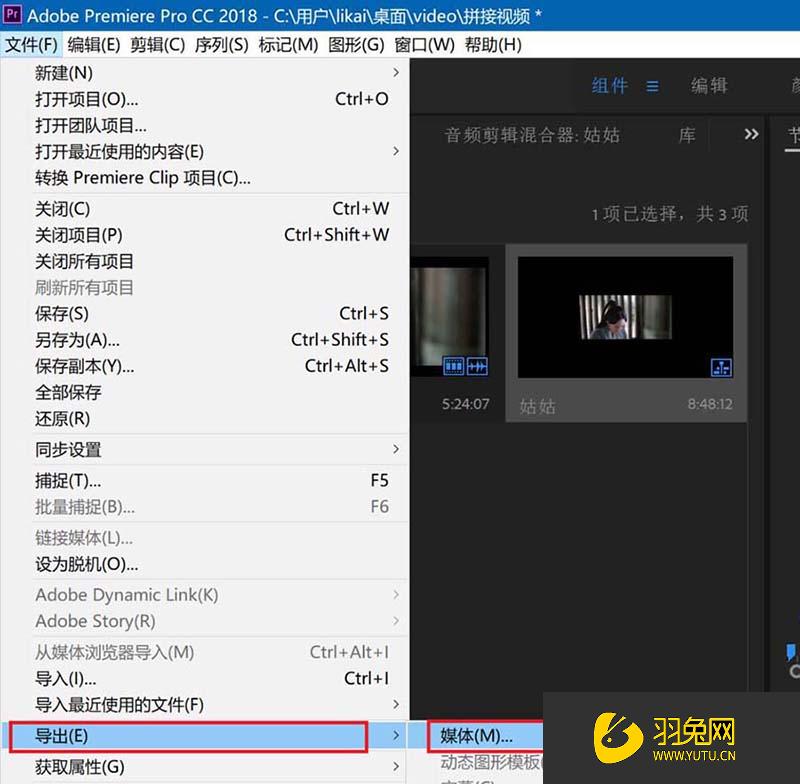Open the 组件 workspace menu icon
This screenshot has height=784, width=800.
coord(653,86)
